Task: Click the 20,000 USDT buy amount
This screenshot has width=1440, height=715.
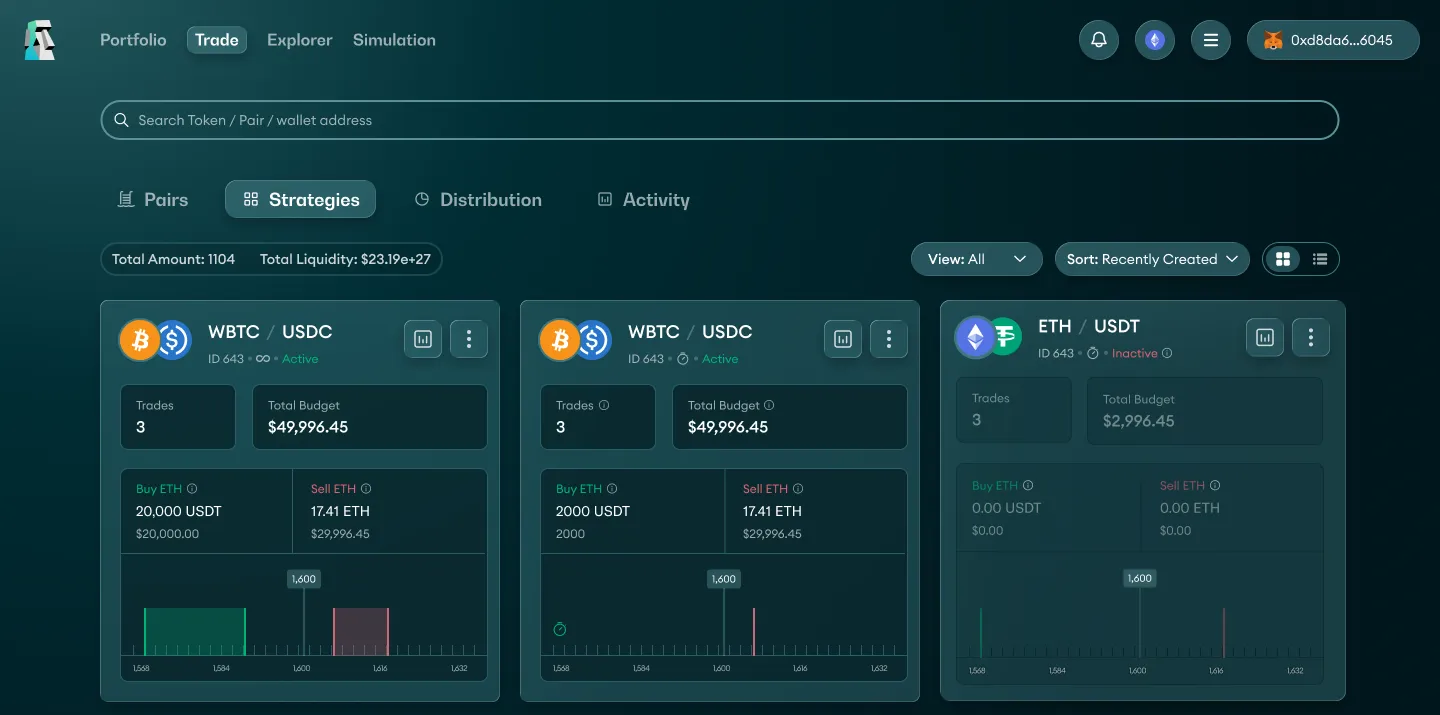Action: 179,511
